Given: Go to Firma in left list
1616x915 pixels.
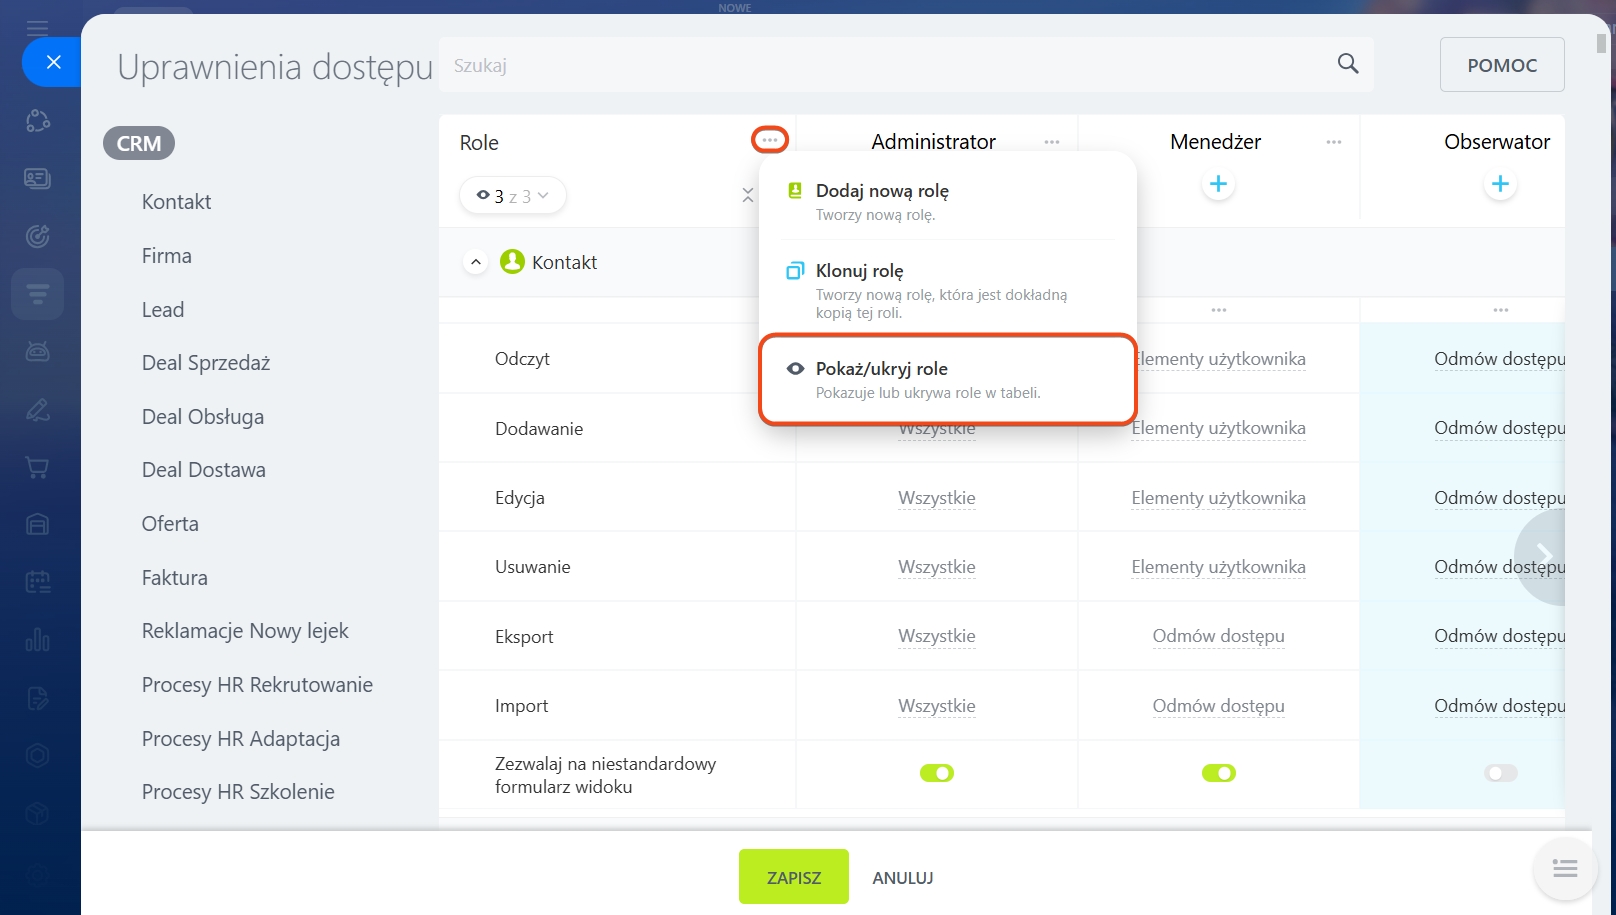Looking at the screenshot, I should pos(167,256).
